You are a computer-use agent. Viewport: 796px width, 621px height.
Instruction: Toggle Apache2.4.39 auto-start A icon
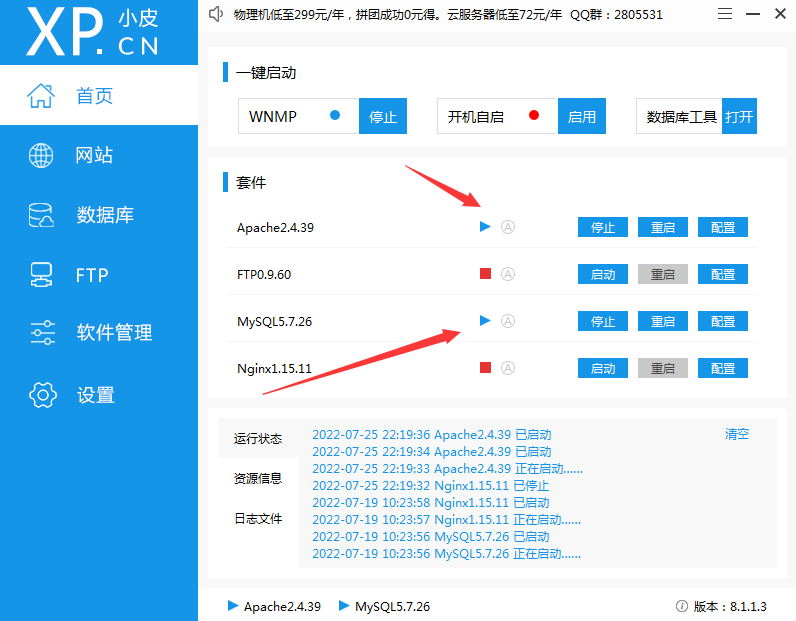508,227
